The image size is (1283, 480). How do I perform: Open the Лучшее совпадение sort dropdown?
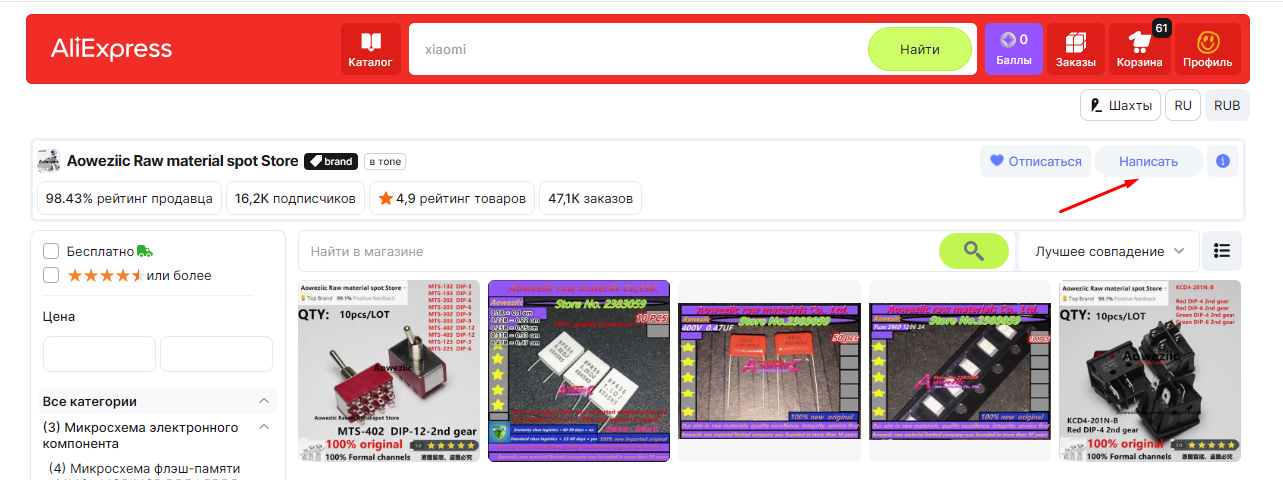1108,251
